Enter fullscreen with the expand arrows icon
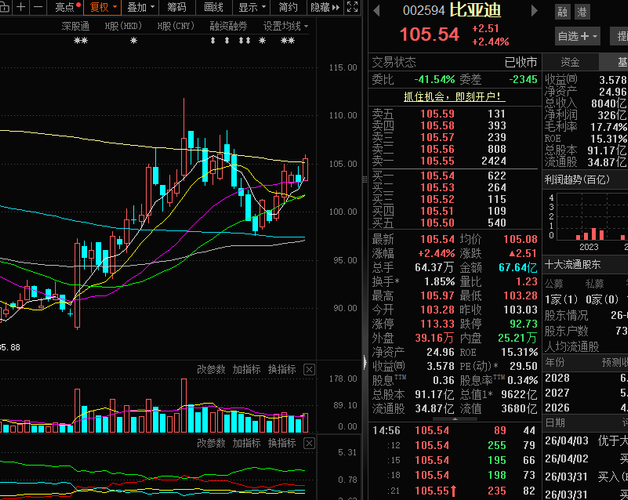Viewport: 628px width, 500px height. tap(352, 7)
